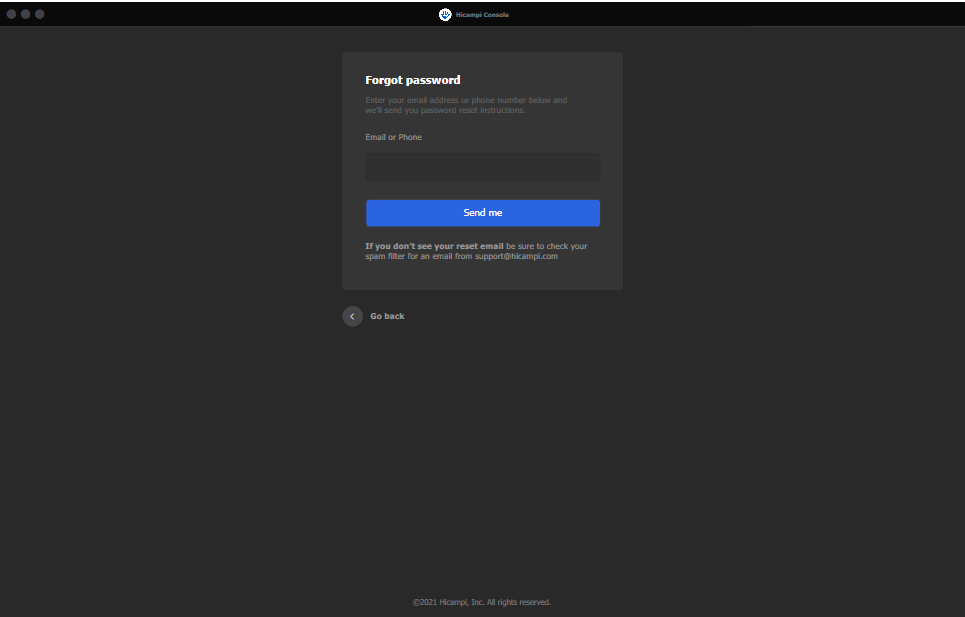Screen dimensions: 965x617
Task: Click the support@hicampi.com email address
Action: point(516,256)
